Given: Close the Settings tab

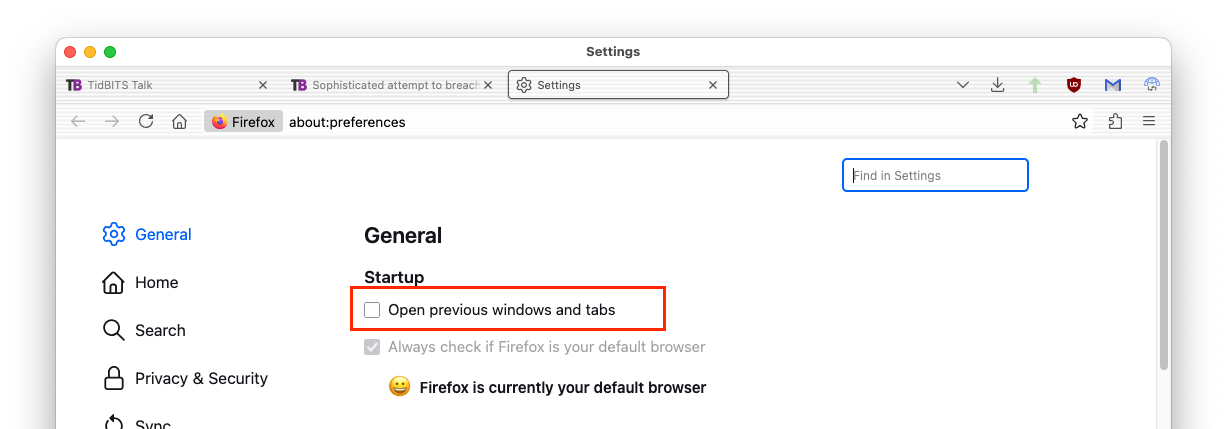Looking at the screenshot, I should [713, 85].
